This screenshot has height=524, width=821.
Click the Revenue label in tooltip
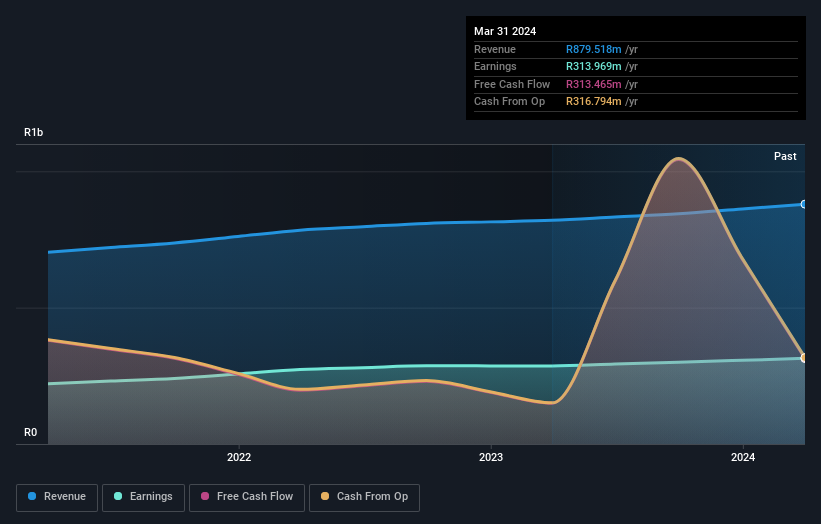(x=495, y=49)
